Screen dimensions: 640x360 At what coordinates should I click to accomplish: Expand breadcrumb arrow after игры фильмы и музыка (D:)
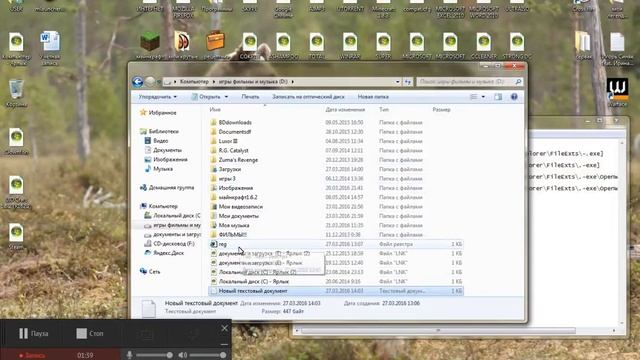tap(293, 82)
